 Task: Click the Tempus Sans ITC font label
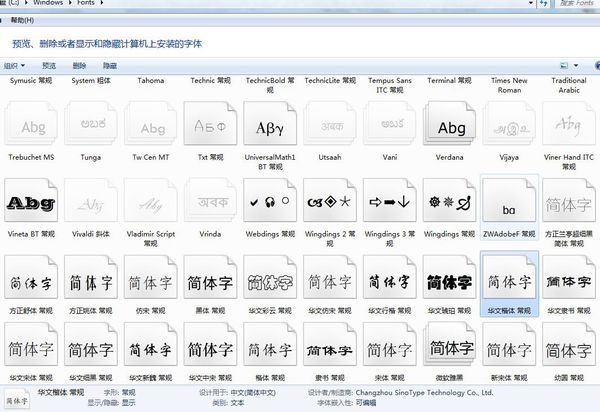coord(390,85)
